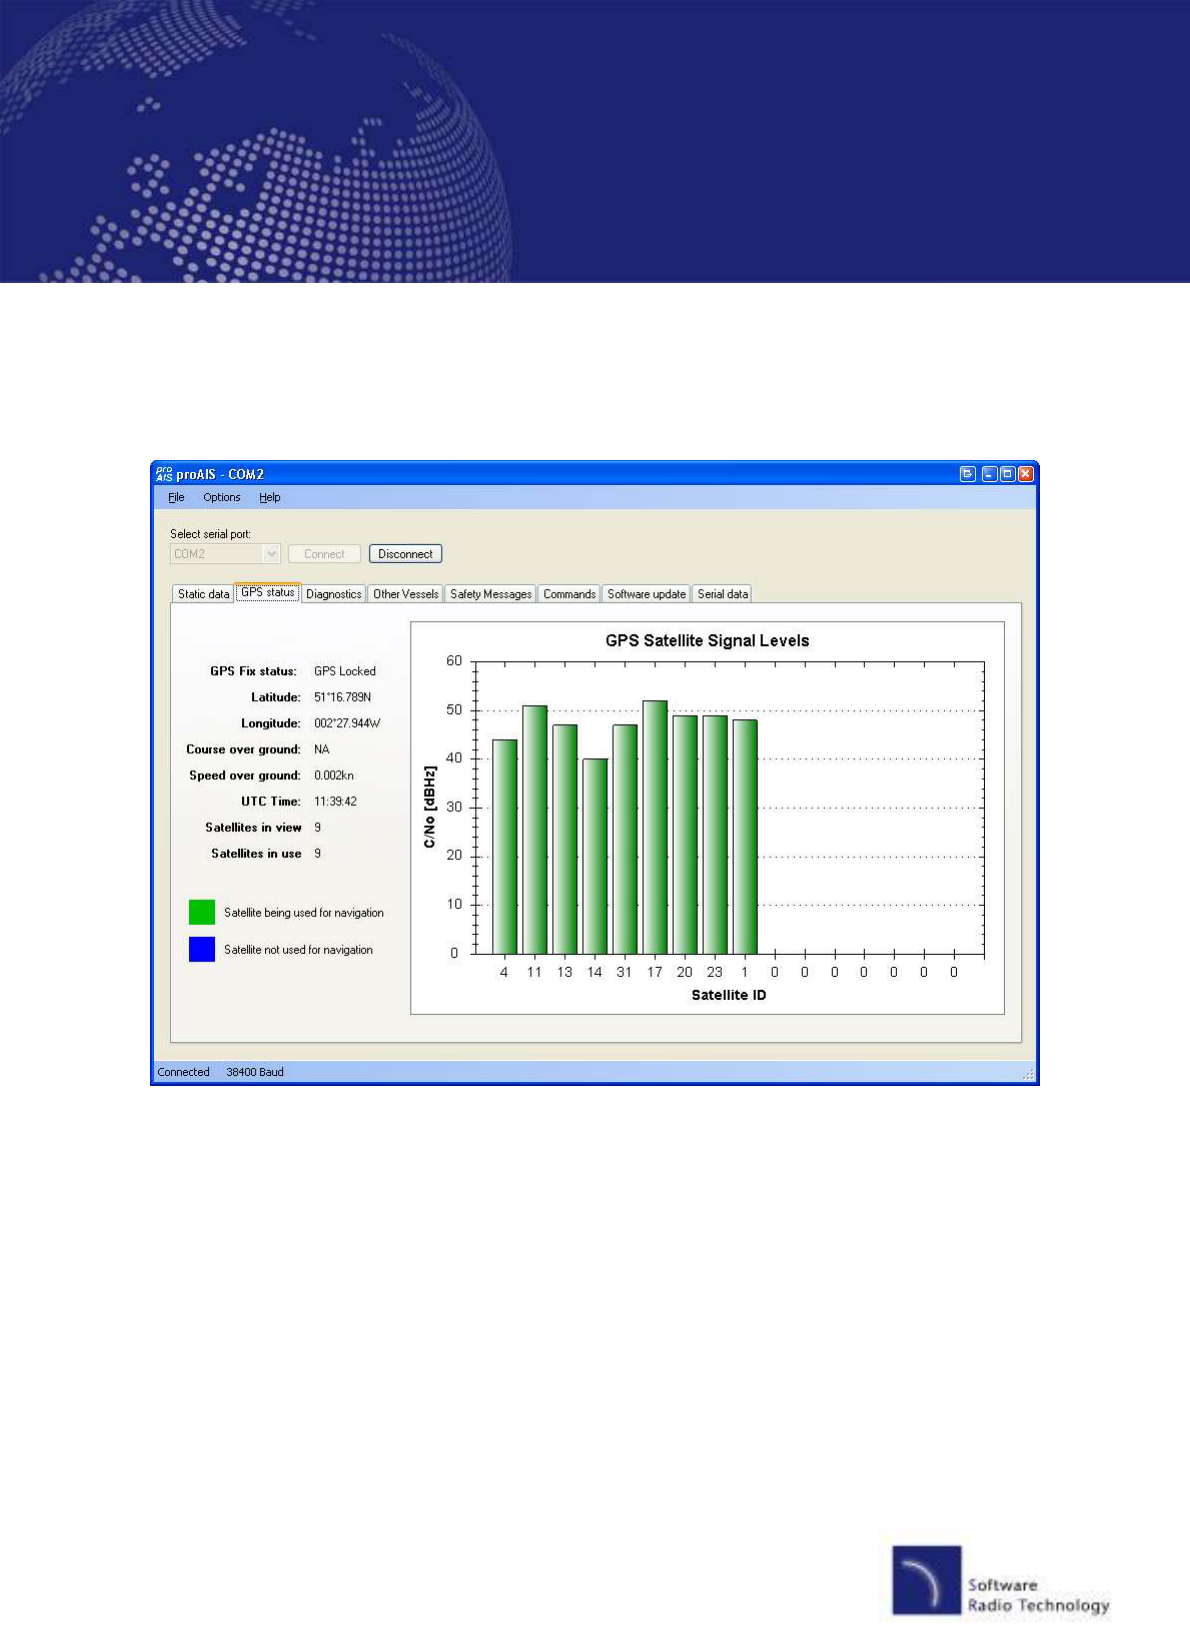Click the 'Satellite ID' axis label

[729, 995]
